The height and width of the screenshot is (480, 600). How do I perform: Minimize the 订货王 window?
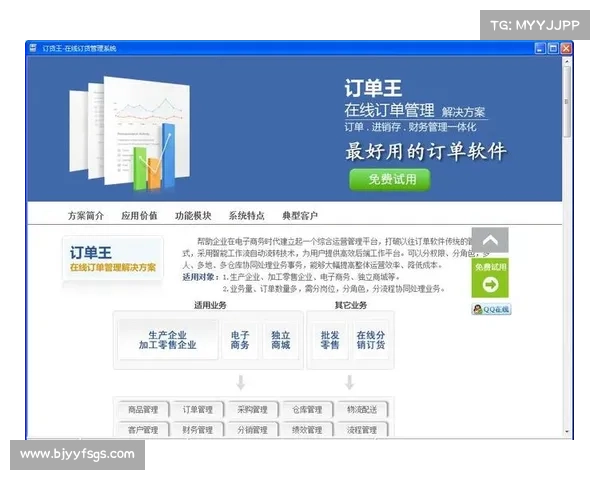540,48
